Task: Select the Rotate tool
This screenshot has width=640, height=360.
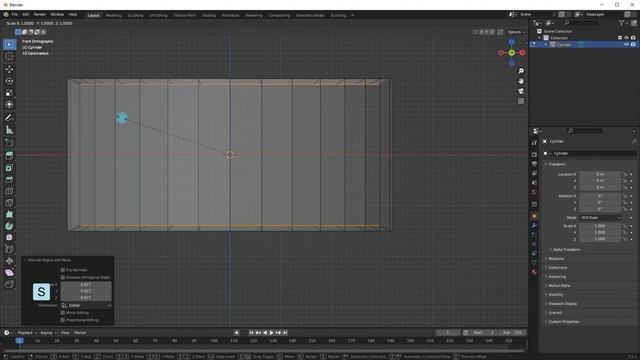Action: [9, 81]
